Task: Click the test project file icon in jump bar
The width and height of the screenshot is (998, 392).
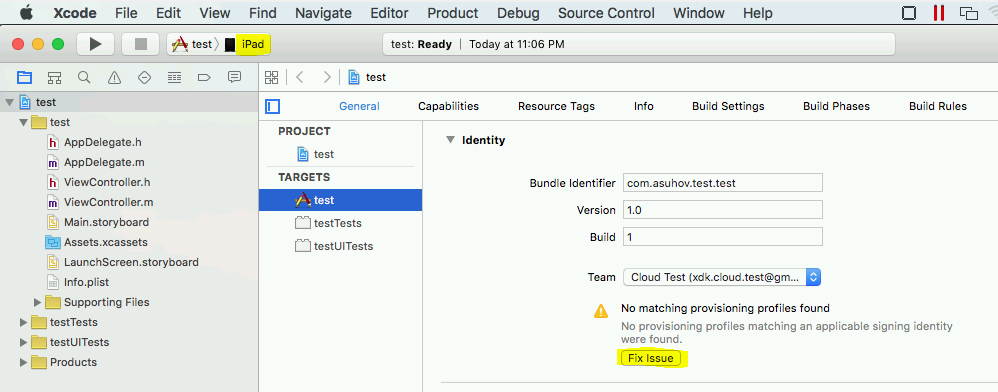Action: click(353, 78)
